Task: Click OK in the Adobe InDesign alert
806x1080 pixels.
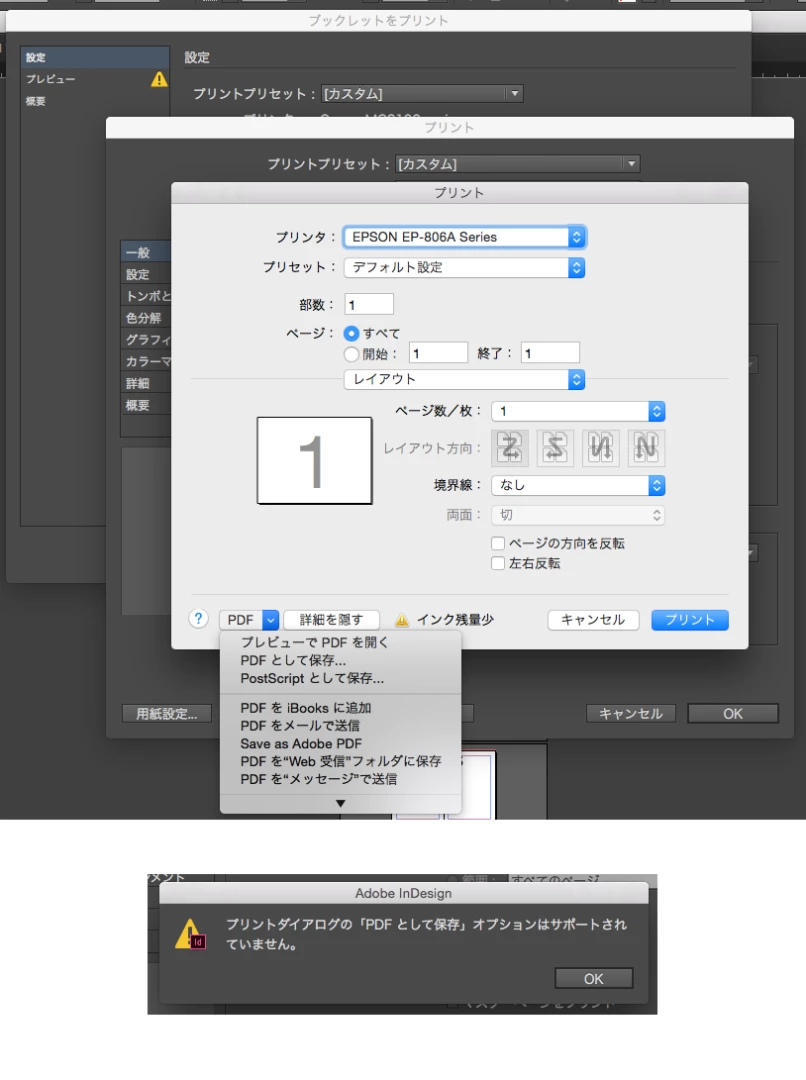Action: pyautogui.click(x=594, y=978)
